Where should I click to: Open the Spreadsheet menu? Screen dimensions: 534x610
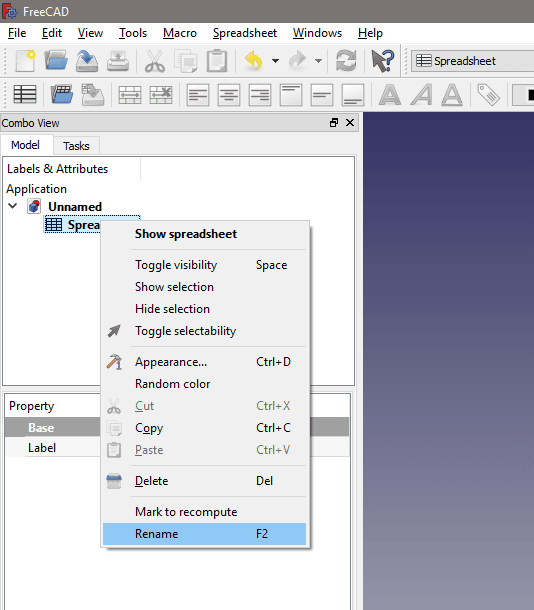pos(245,33)
